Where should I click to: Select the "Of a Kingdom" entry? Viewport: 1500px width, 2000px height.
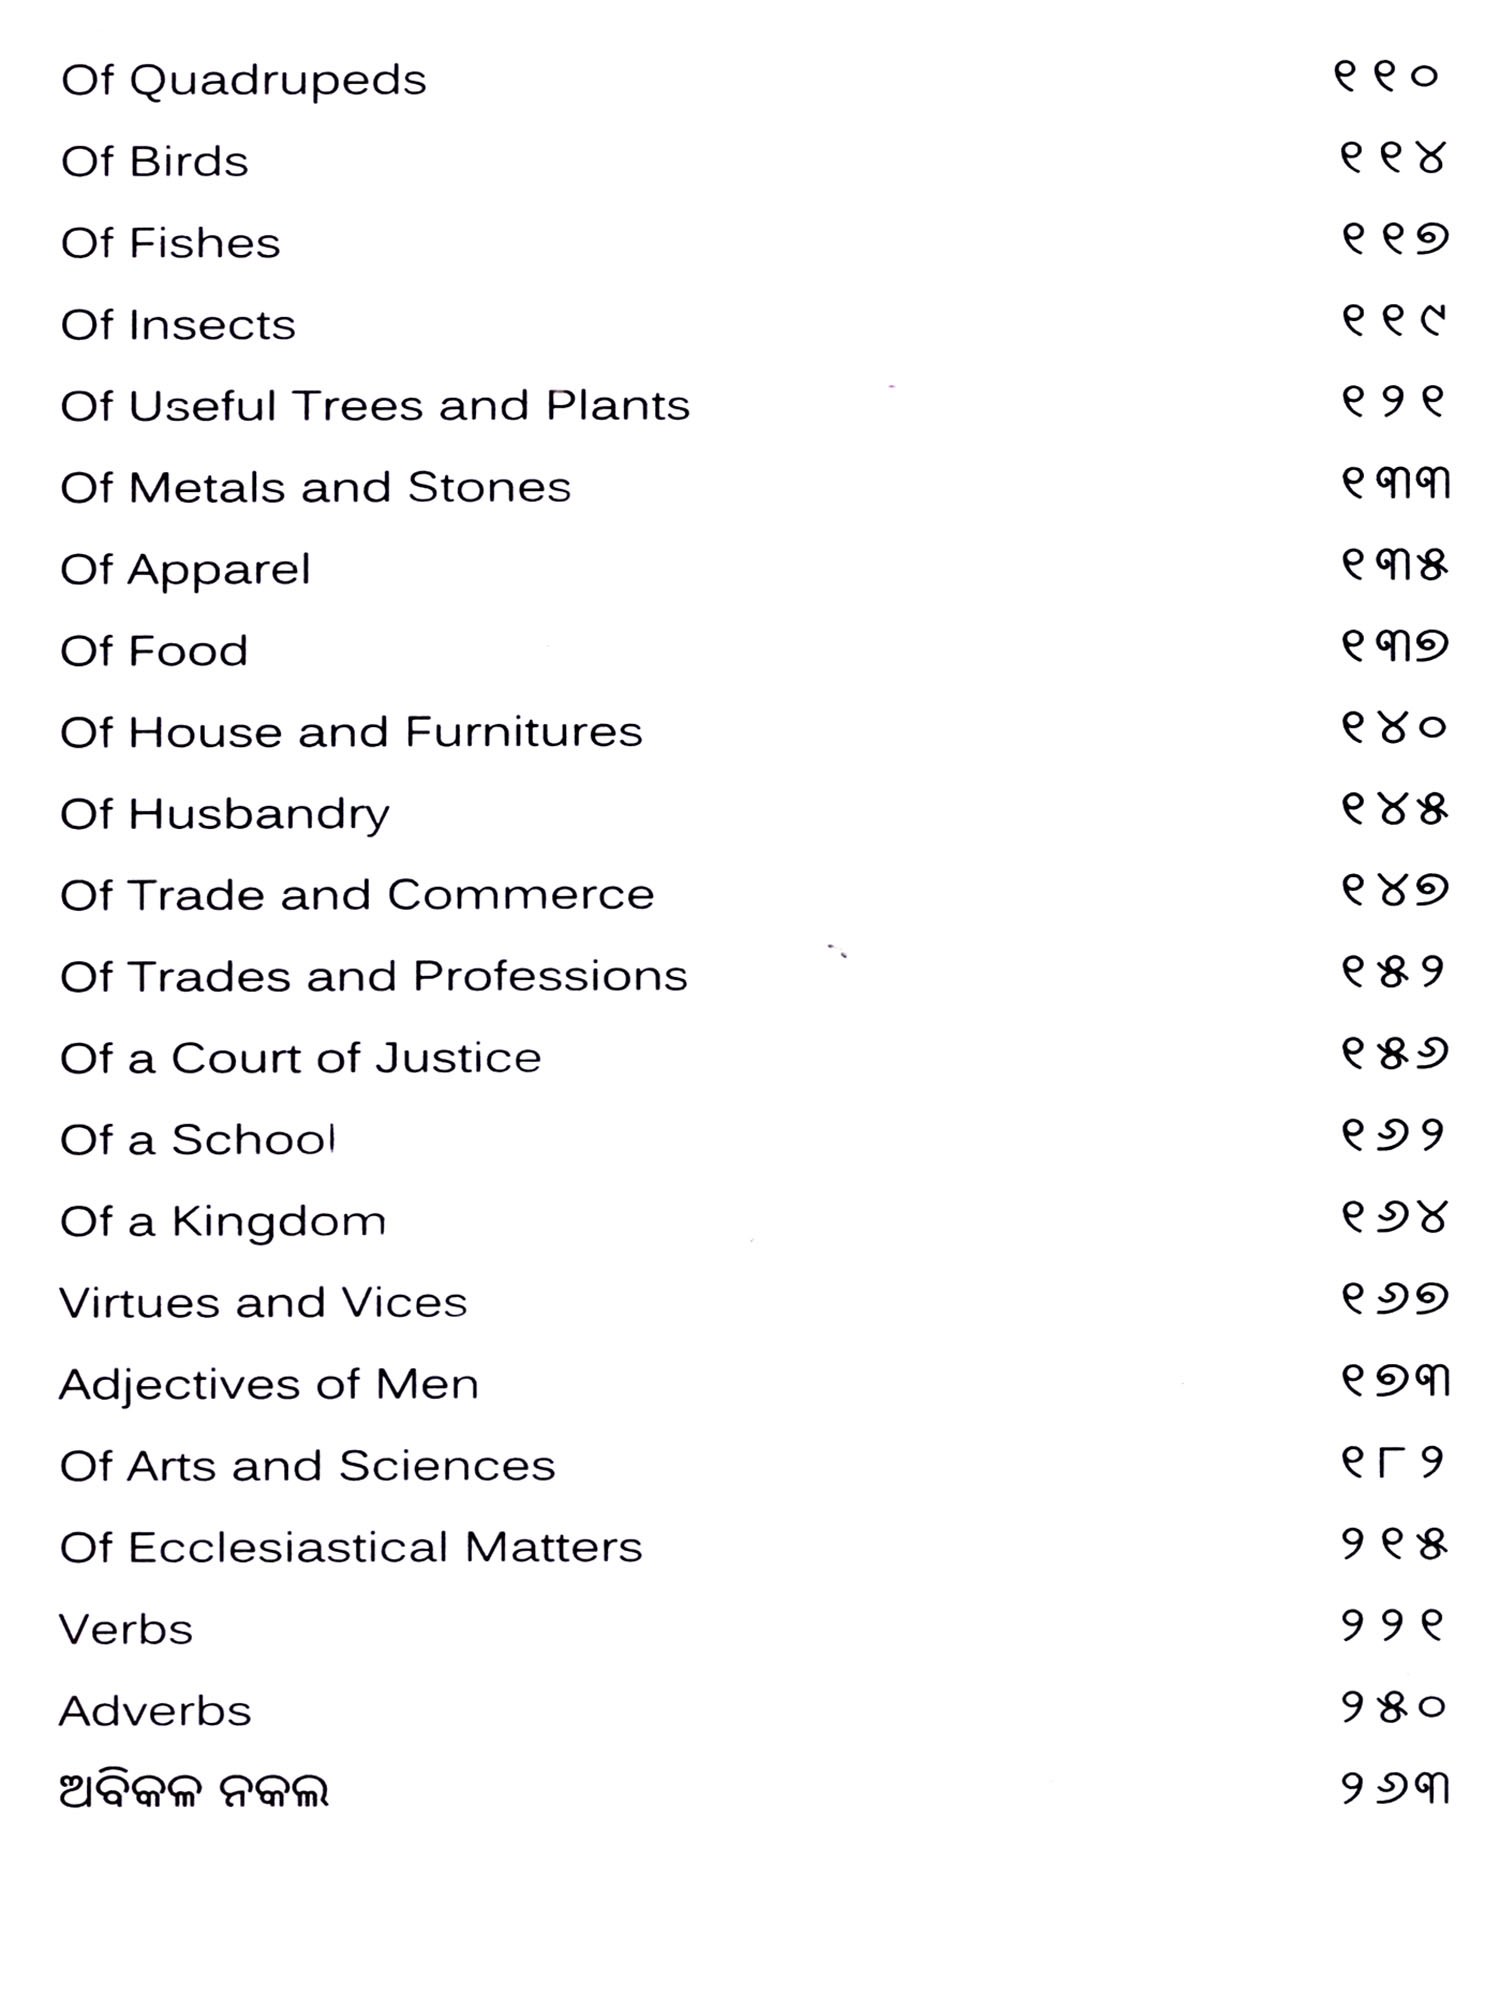pos(222,1221)
